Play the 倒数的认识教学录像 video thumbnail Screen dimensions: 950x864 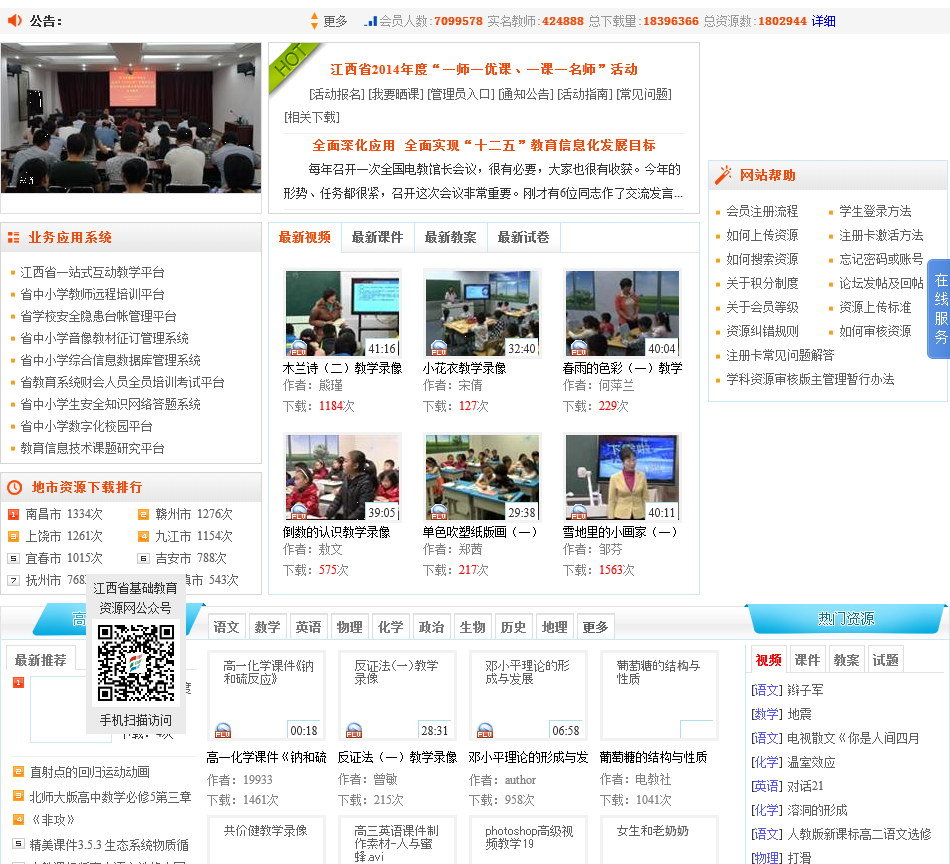tap(342, 477)
